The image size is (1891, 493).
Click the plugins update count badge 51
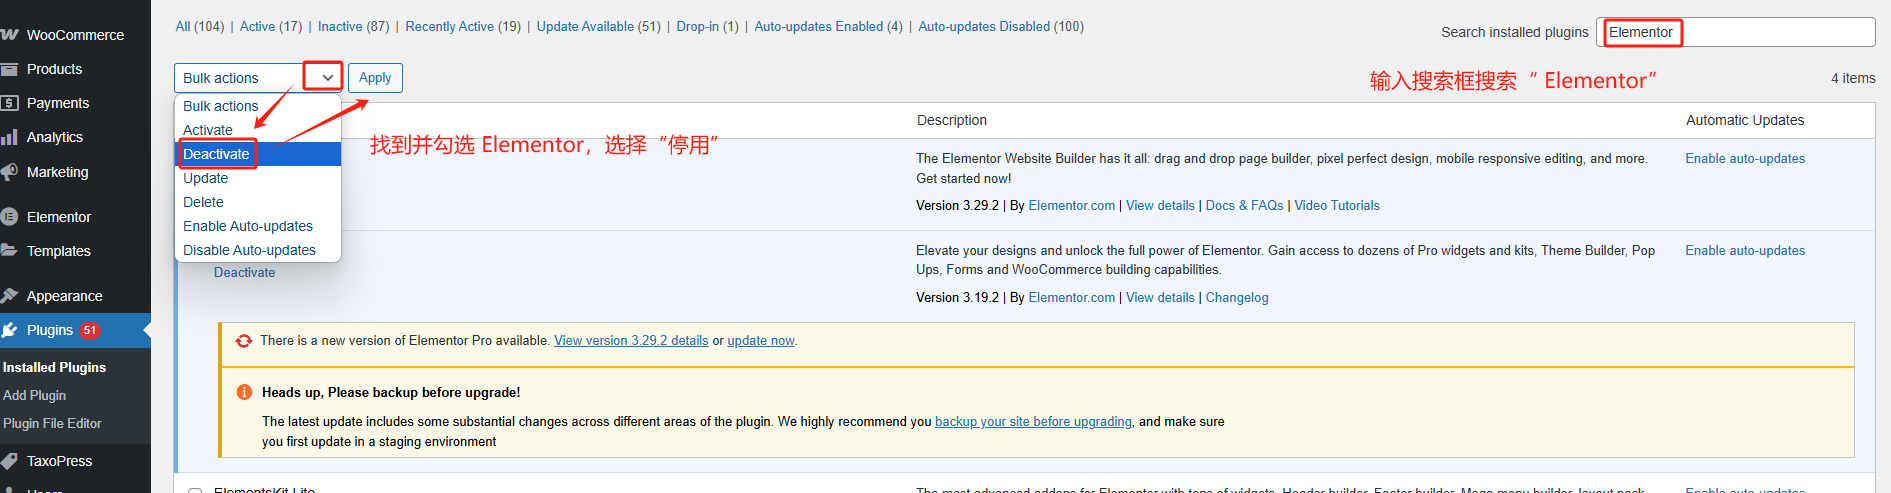89,330
